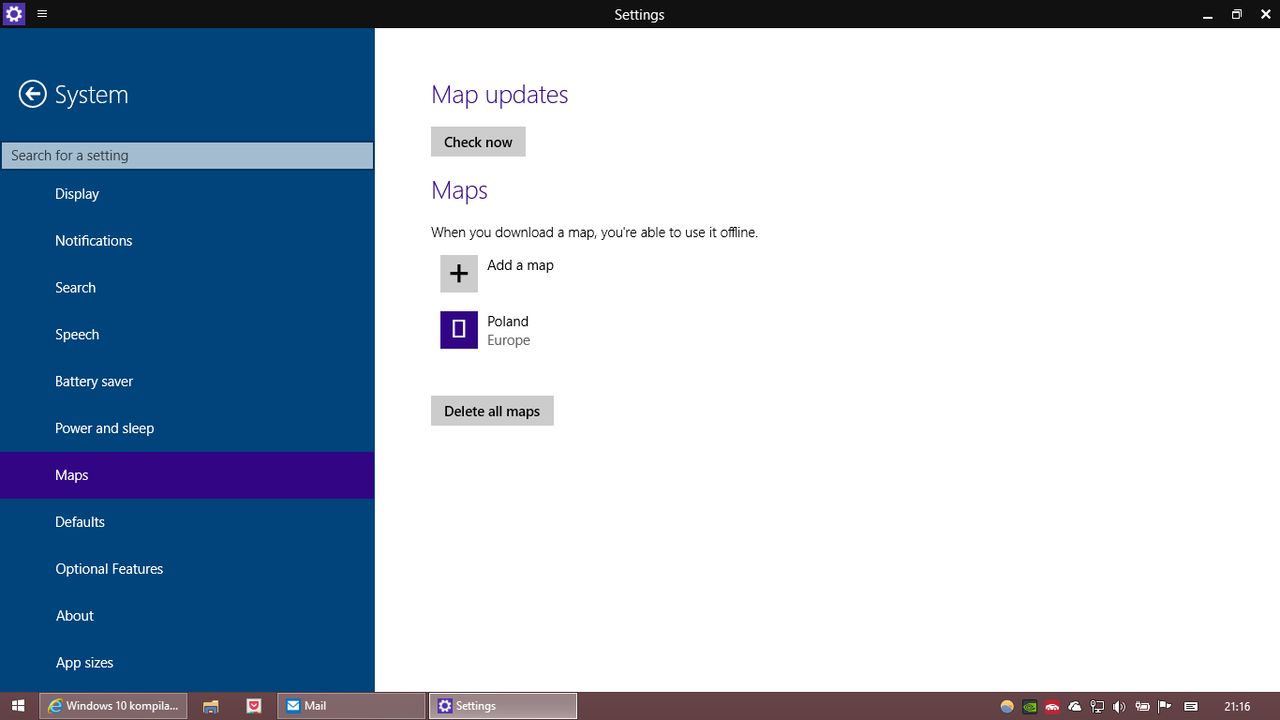Viewport: 1280px width, 720px height.
Task: Restore down the Settings window
Action: (x=1237, y=14)
